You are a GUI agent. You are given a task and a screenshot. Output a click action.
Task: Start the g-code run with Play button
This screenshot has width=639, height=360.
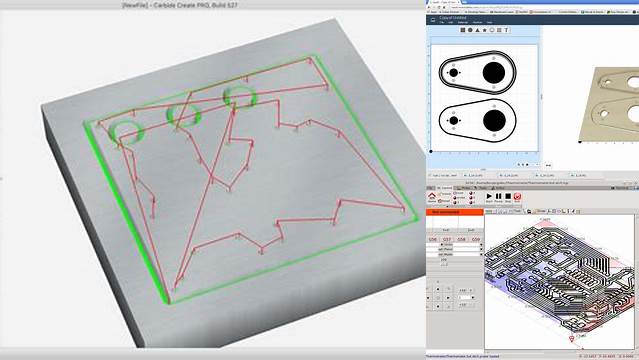point(489,197)
